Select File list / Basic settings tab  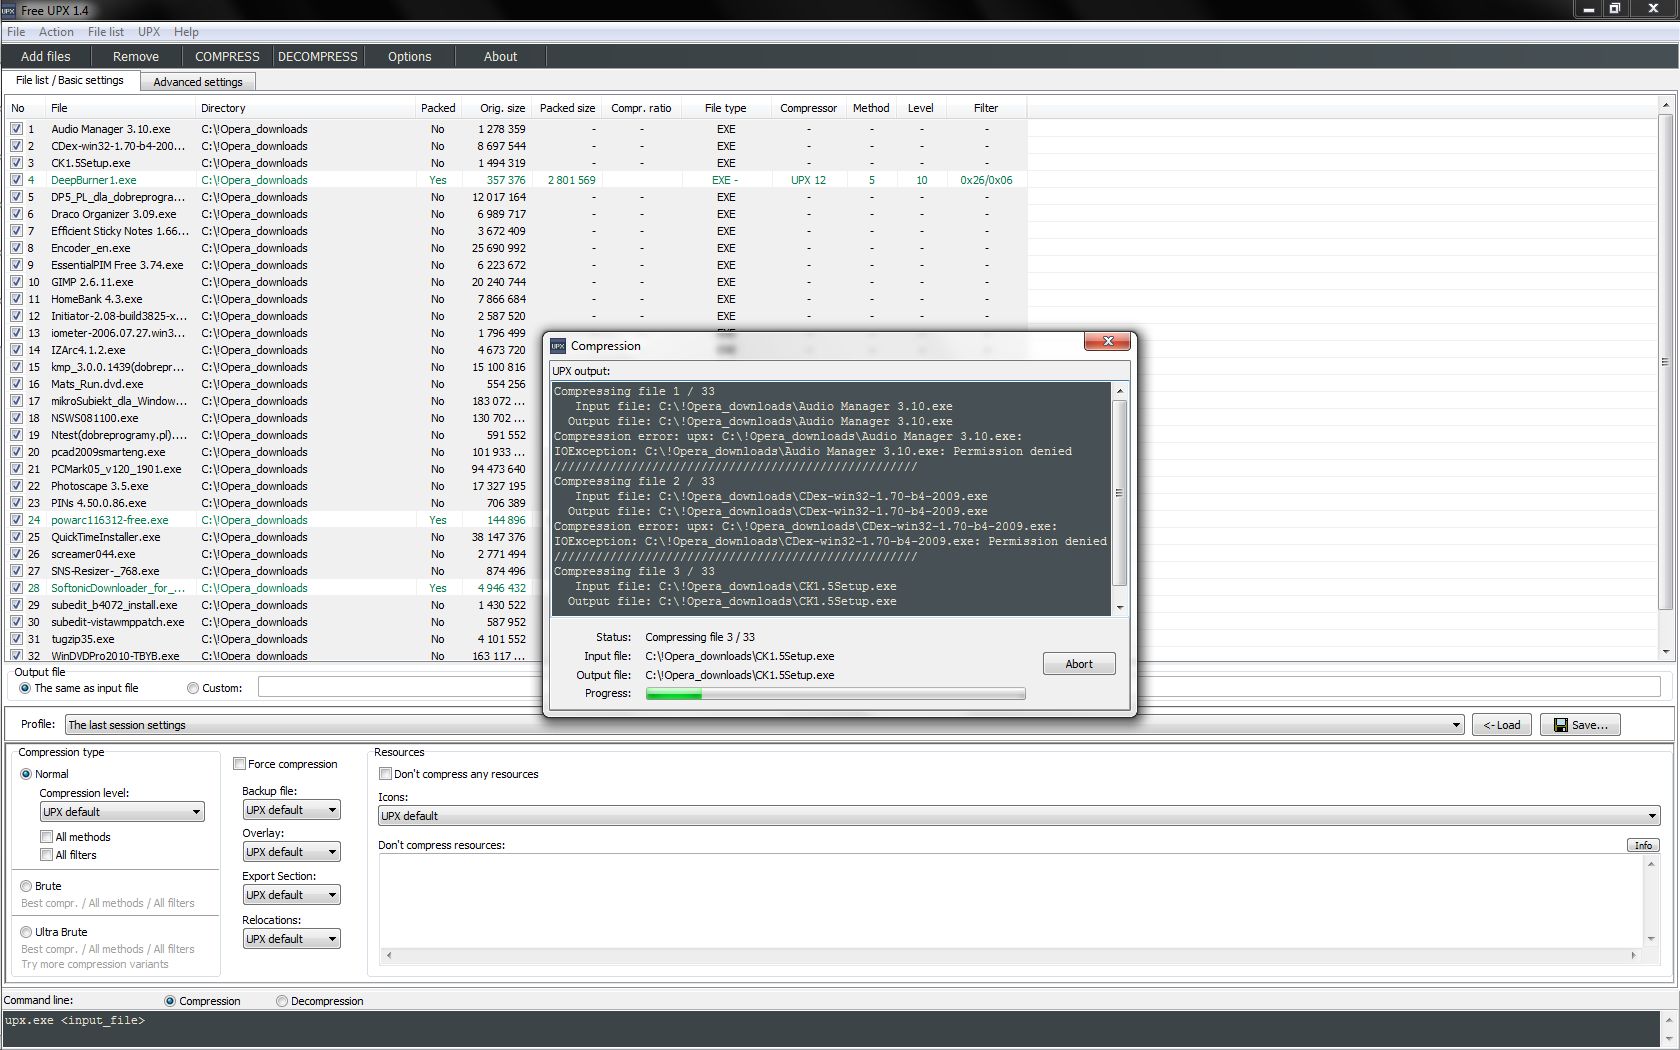click(70, 80)
